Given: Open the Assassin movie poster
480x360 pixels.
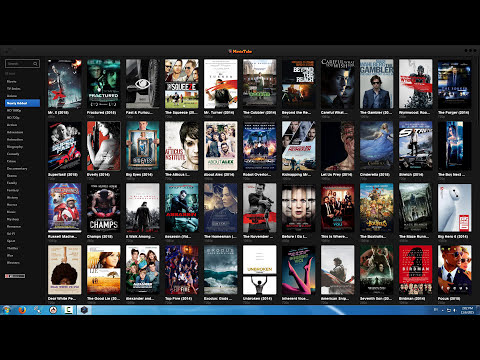Looking at the screenshot, I should coord(182,208).
